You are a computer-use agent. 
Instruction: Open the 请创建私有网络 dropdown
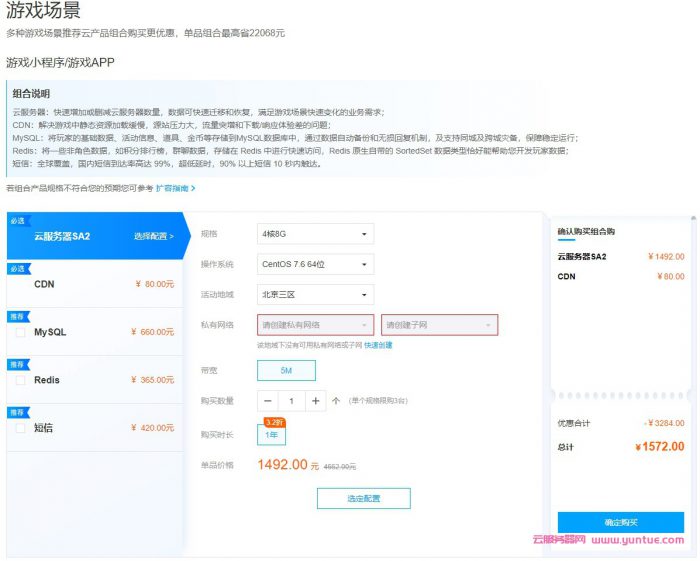point(315,325)
